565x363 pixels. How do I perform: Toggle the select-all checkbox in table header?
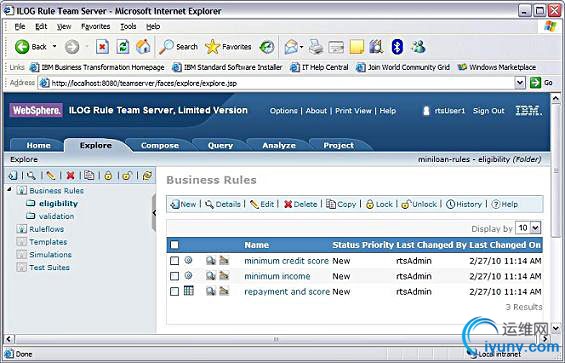pyautogui.click(x=174, y=245)
